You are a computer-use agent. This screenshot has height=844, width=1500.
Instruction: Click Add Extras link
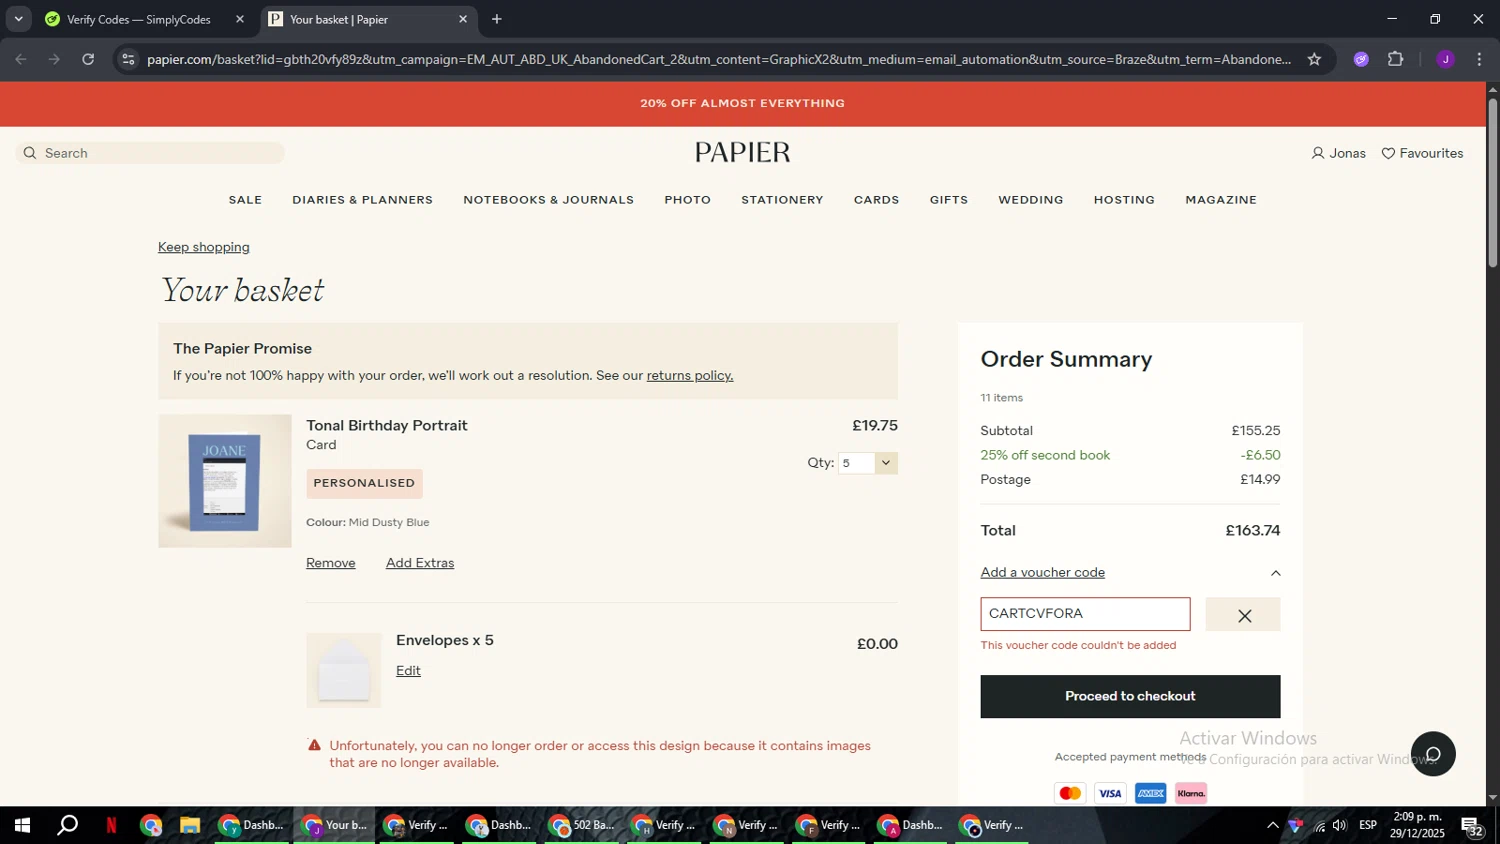tap(420, 563)
